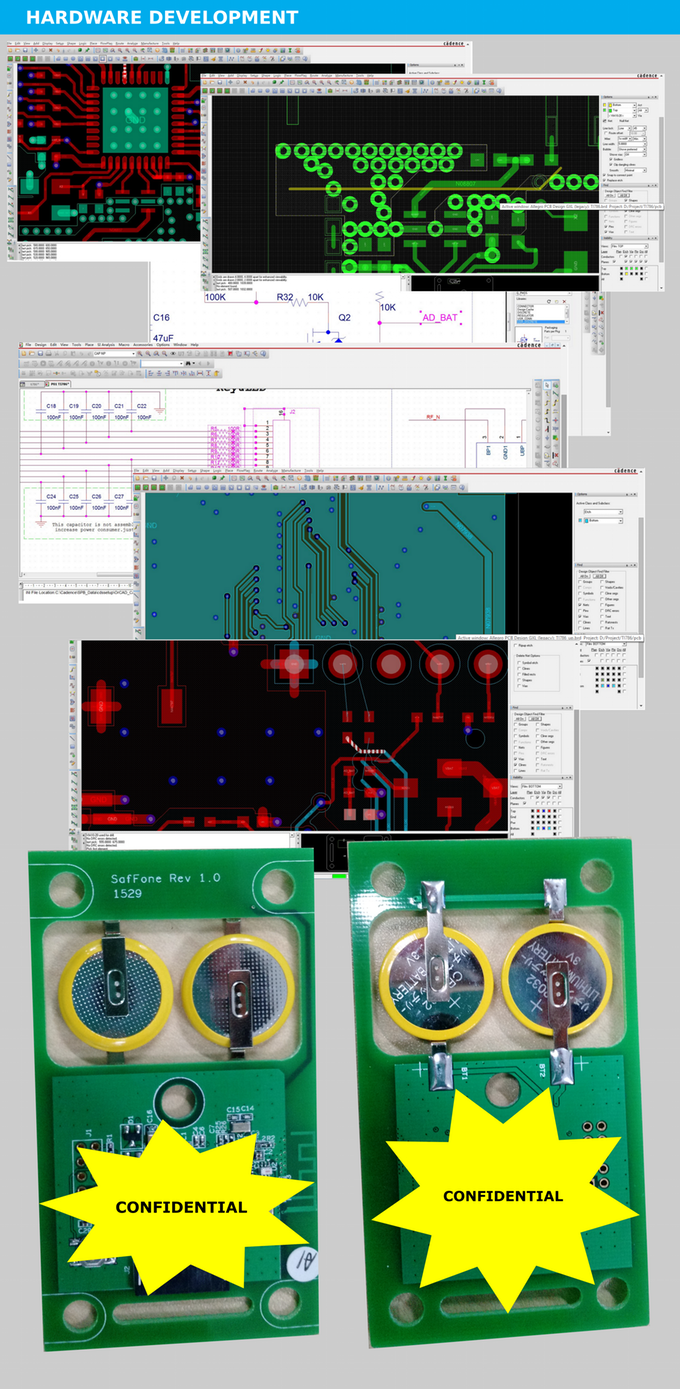Open File: BOTTOM views dropdown in red PCB window
The width and height of the screenshot is (680, 1389).
[542, 786]
